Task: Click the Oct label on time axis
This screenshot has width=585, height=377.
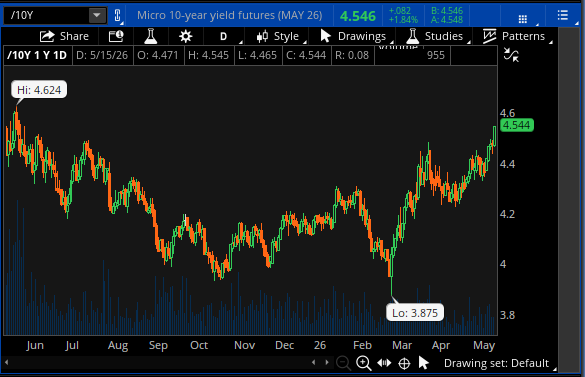Action: coord(199,345)
